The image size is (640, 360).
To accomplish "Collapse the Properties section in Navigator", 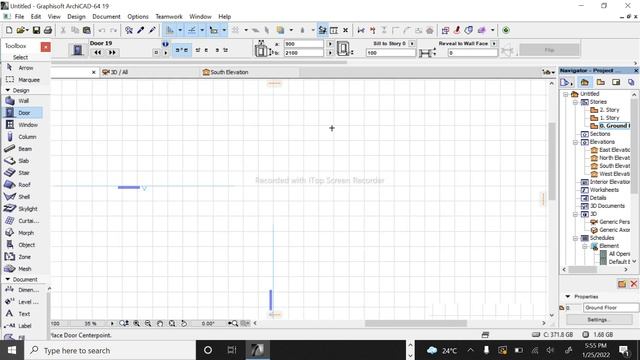I will [568, 296].
